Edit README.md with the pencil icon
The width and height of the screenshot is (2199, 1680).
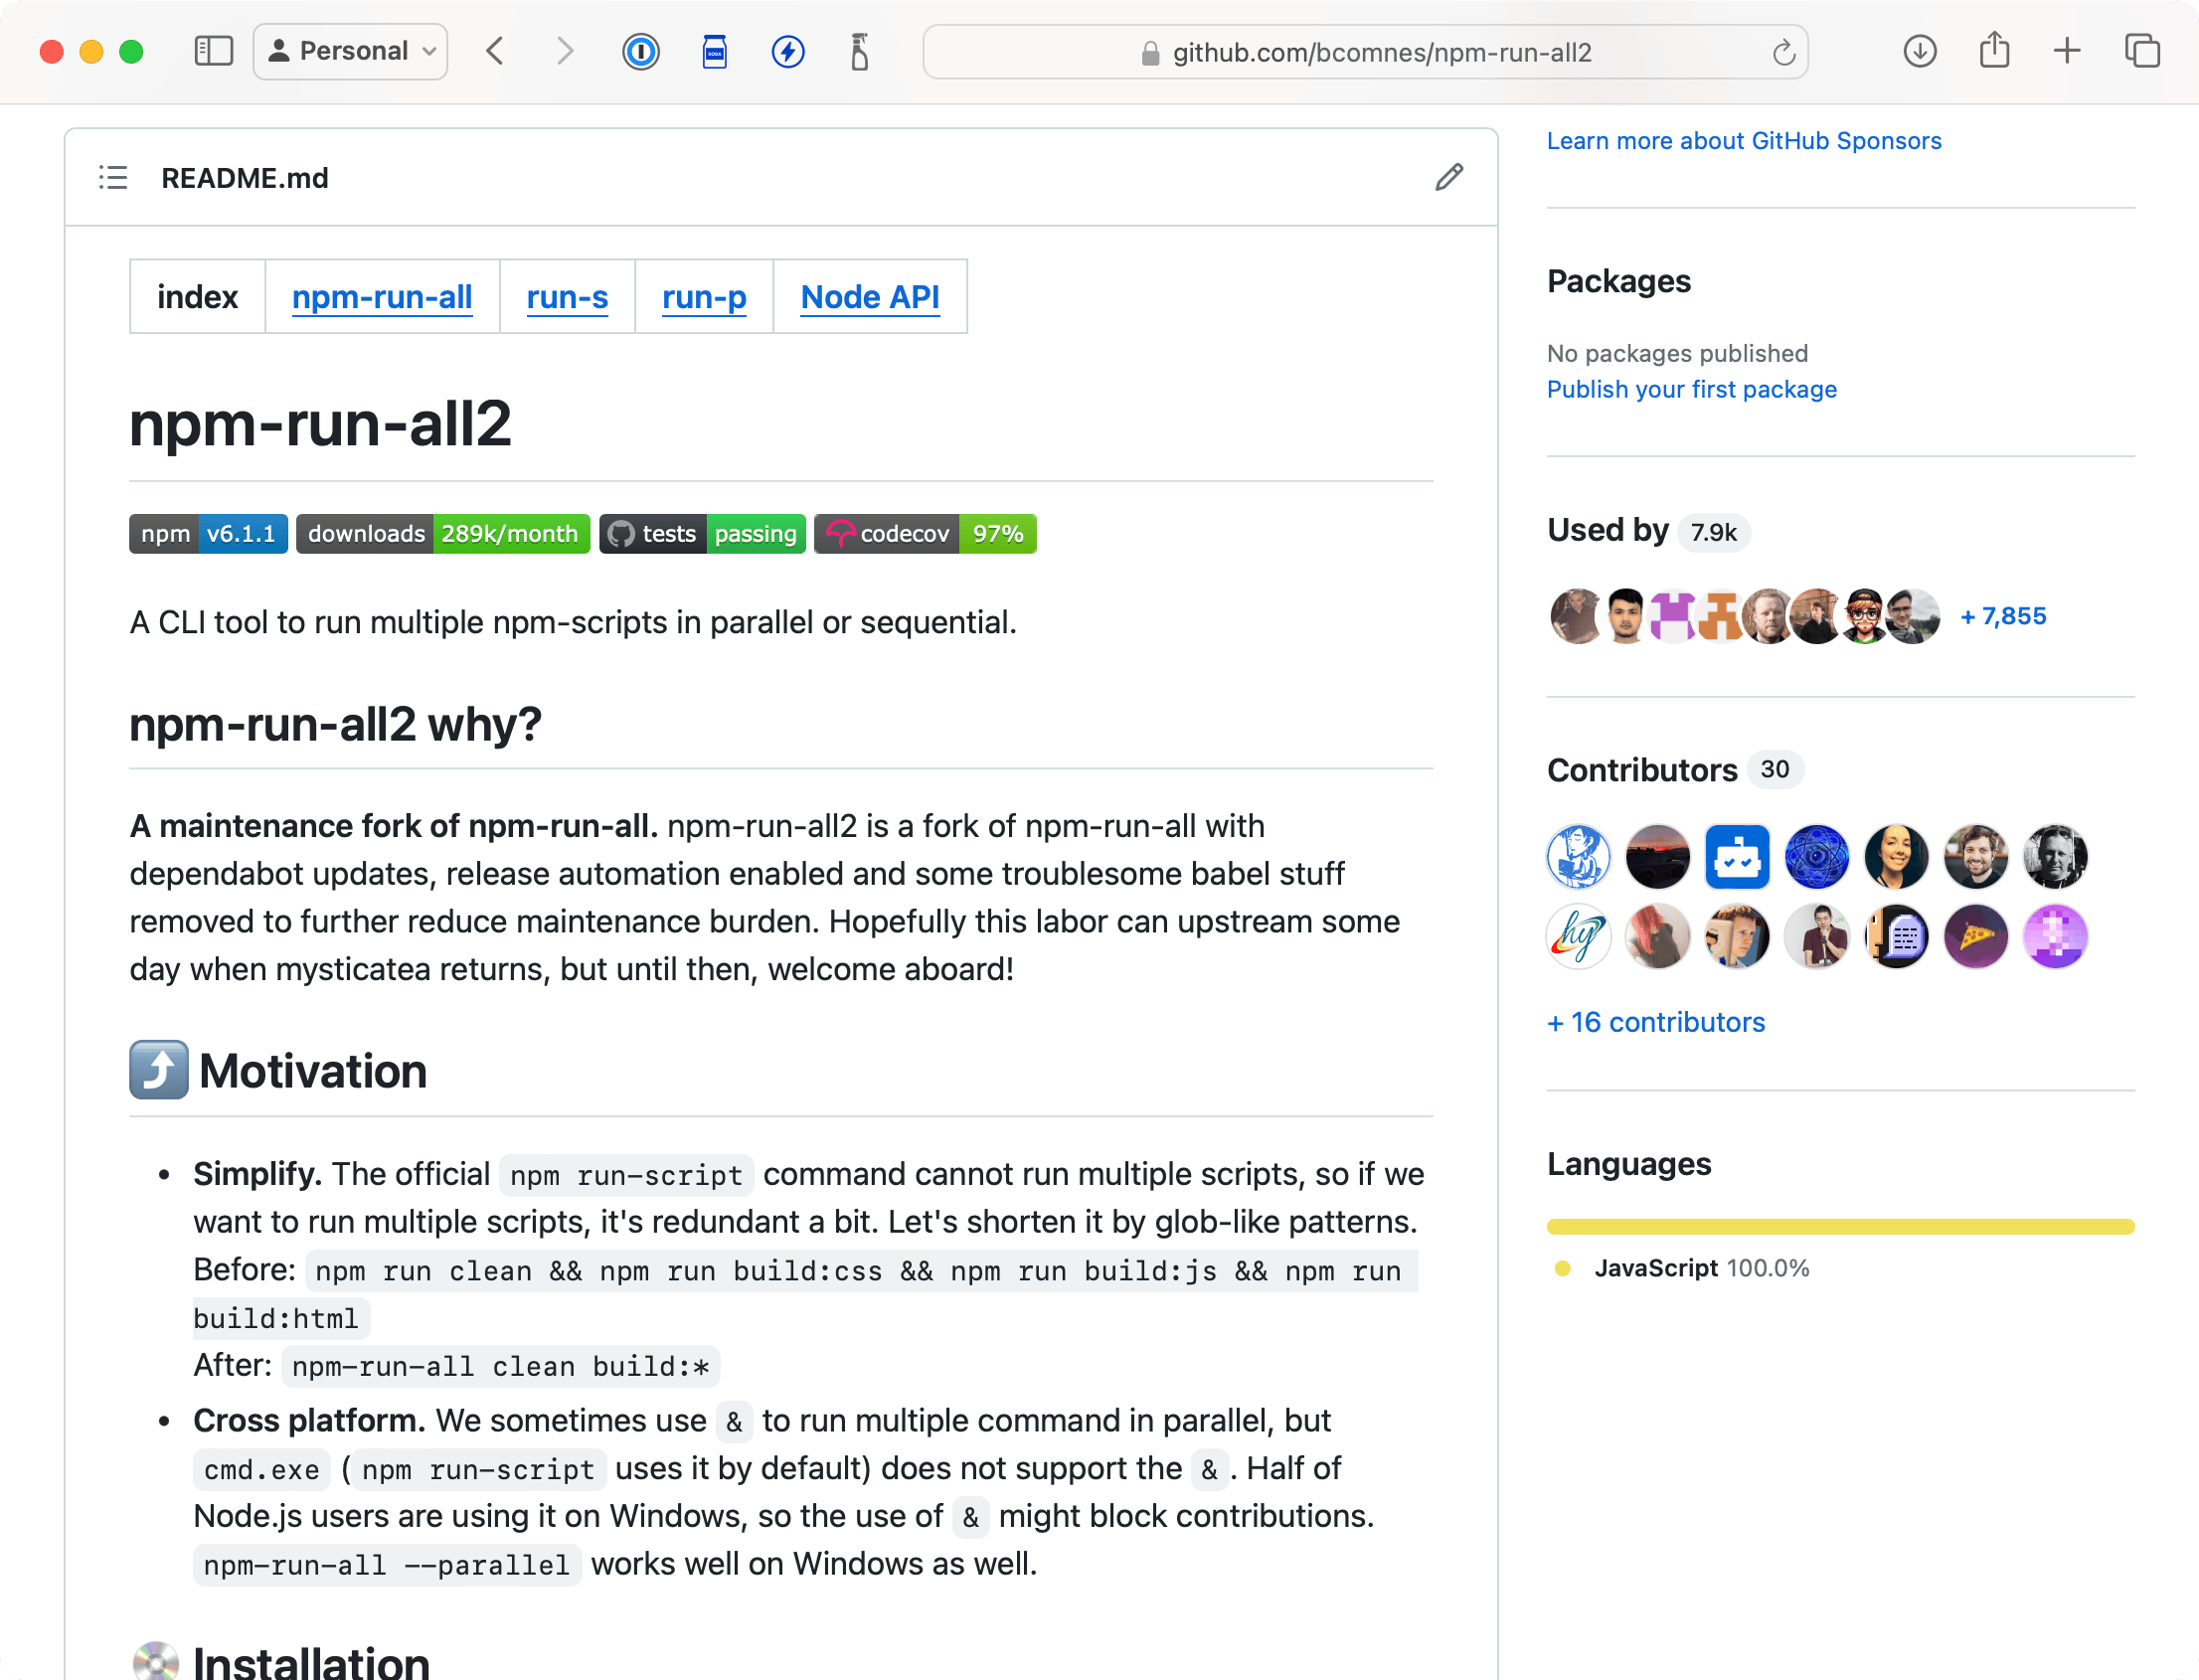tap(1449, 178)
